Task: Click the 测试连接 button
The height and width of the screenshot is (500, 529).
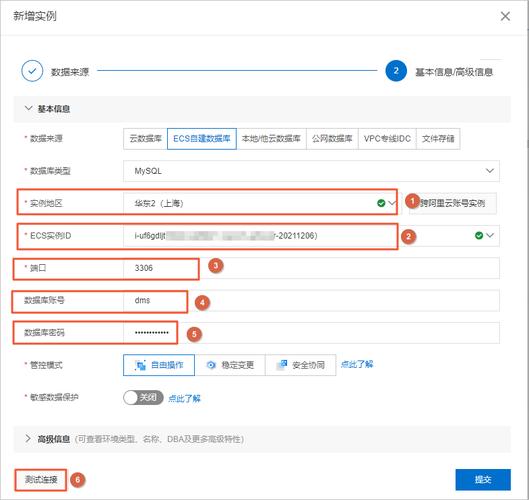Action: pos(41,479)
